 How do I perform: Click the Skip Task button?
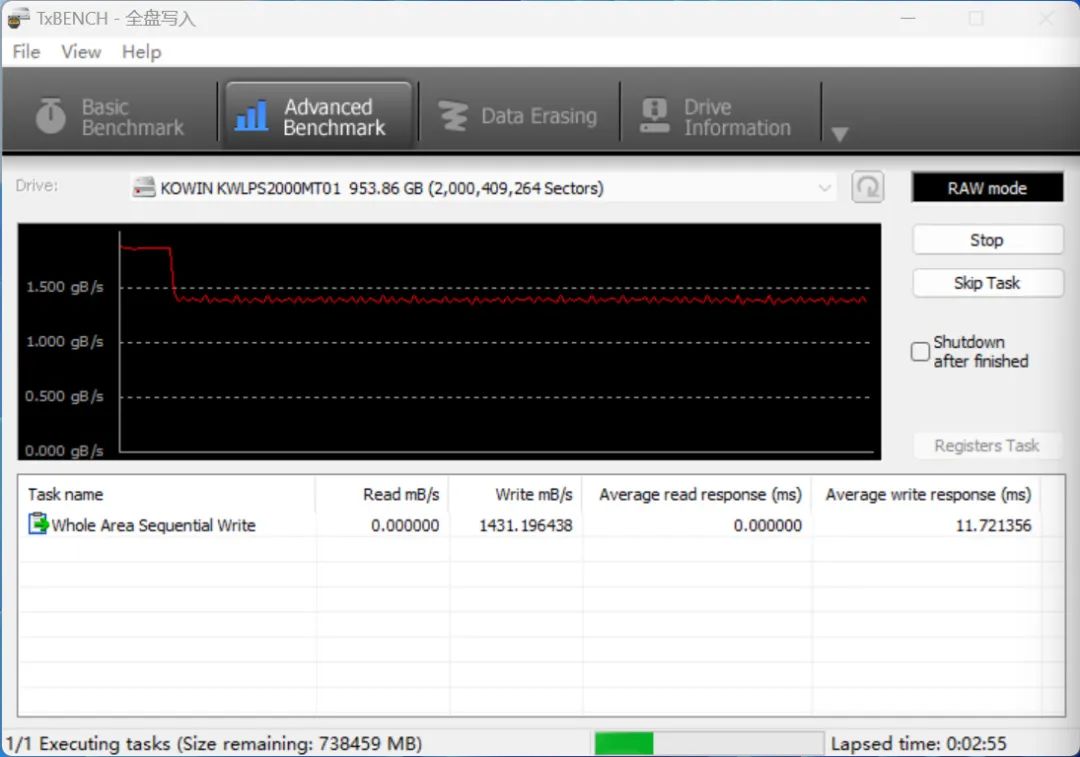coord(987,283)
